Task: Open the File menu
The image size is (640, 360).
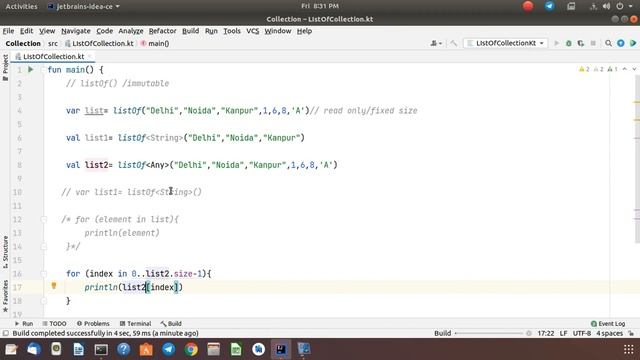Action: point(8,31)
